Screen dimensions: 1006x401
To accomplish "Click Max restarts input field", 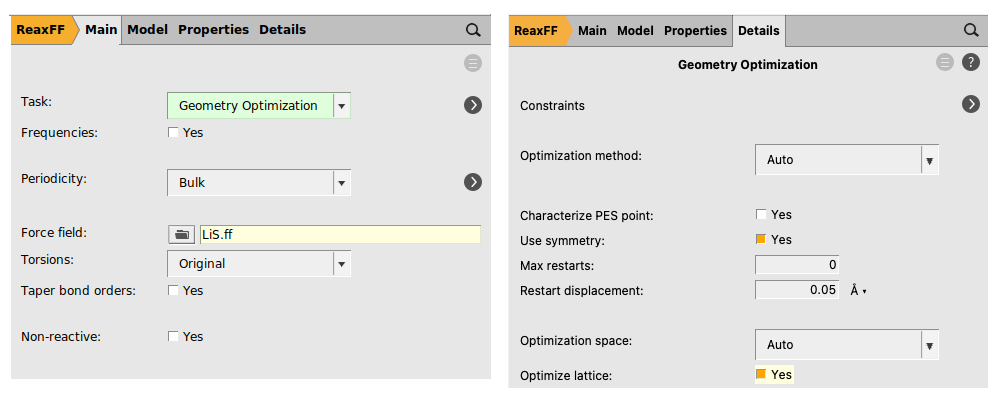I will (x=797, y=264).
